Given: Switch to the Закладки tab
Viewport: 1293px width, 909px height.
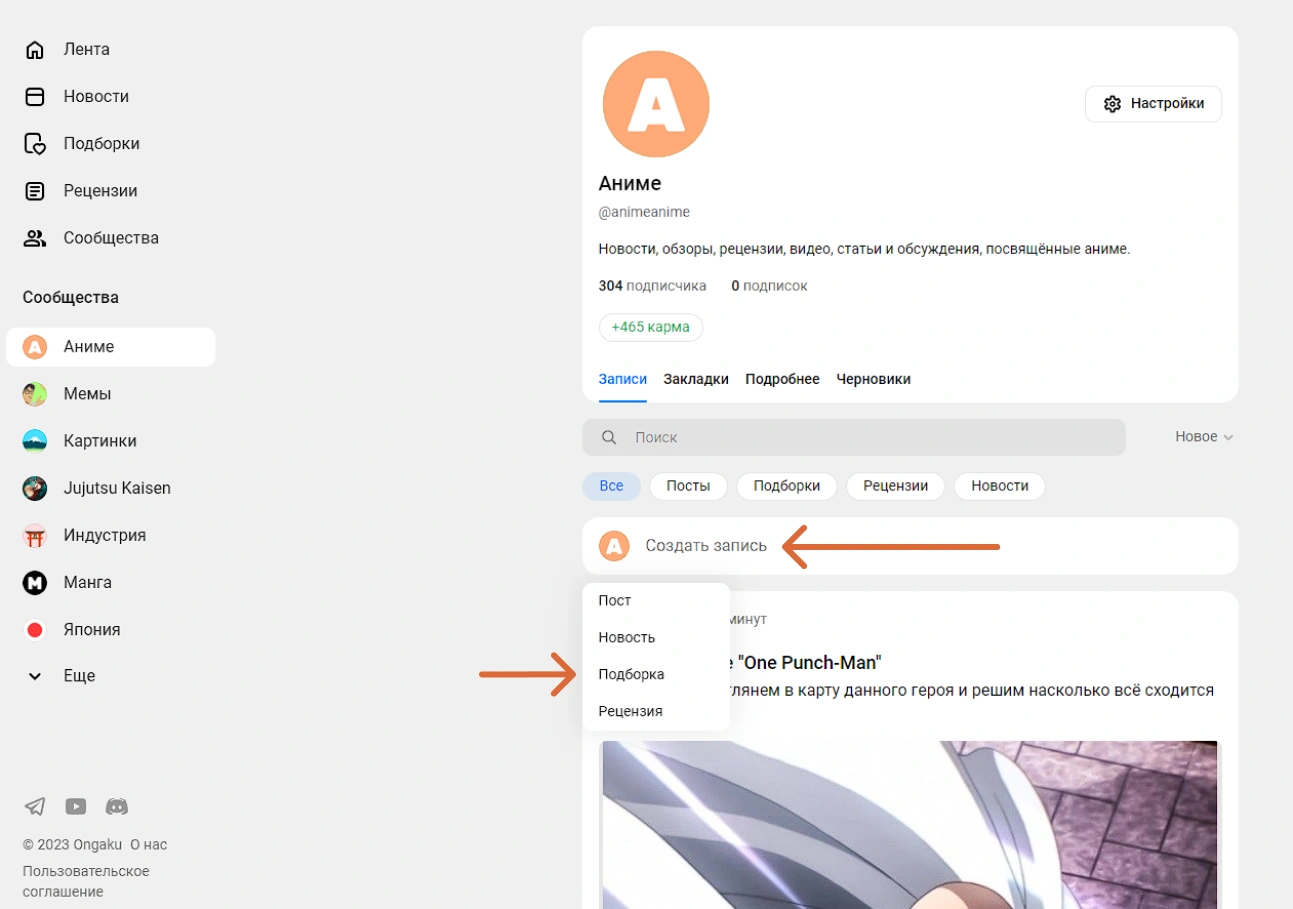Looking at the screenshot, I should point(695,379).
